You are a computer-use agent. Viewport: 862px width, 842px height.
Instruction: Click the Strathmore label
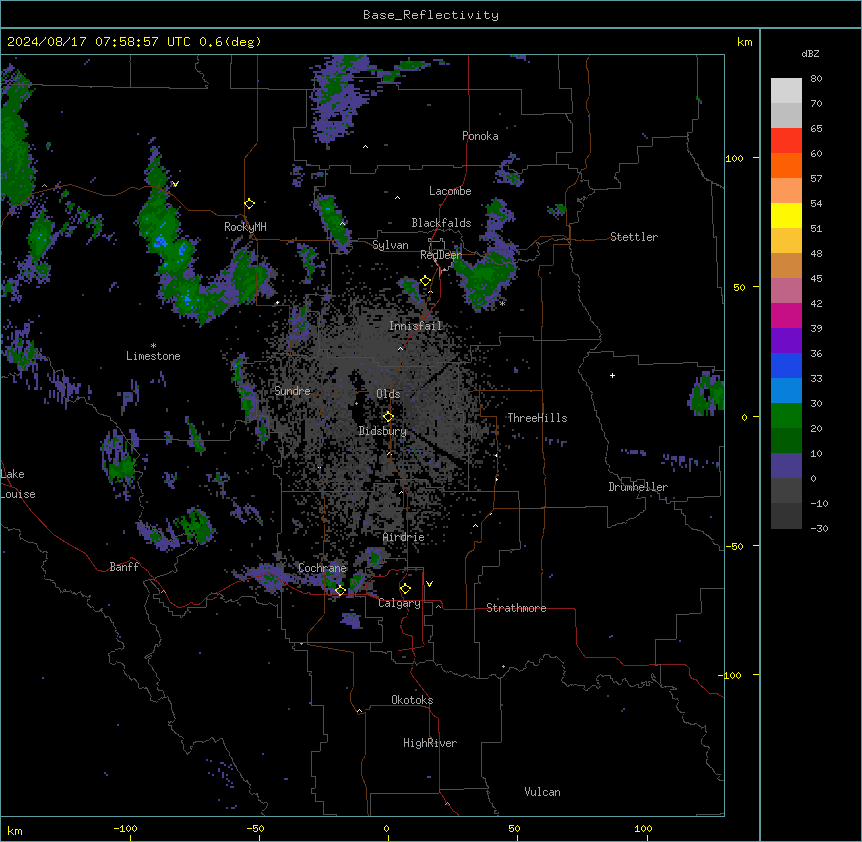click(516, 608)
